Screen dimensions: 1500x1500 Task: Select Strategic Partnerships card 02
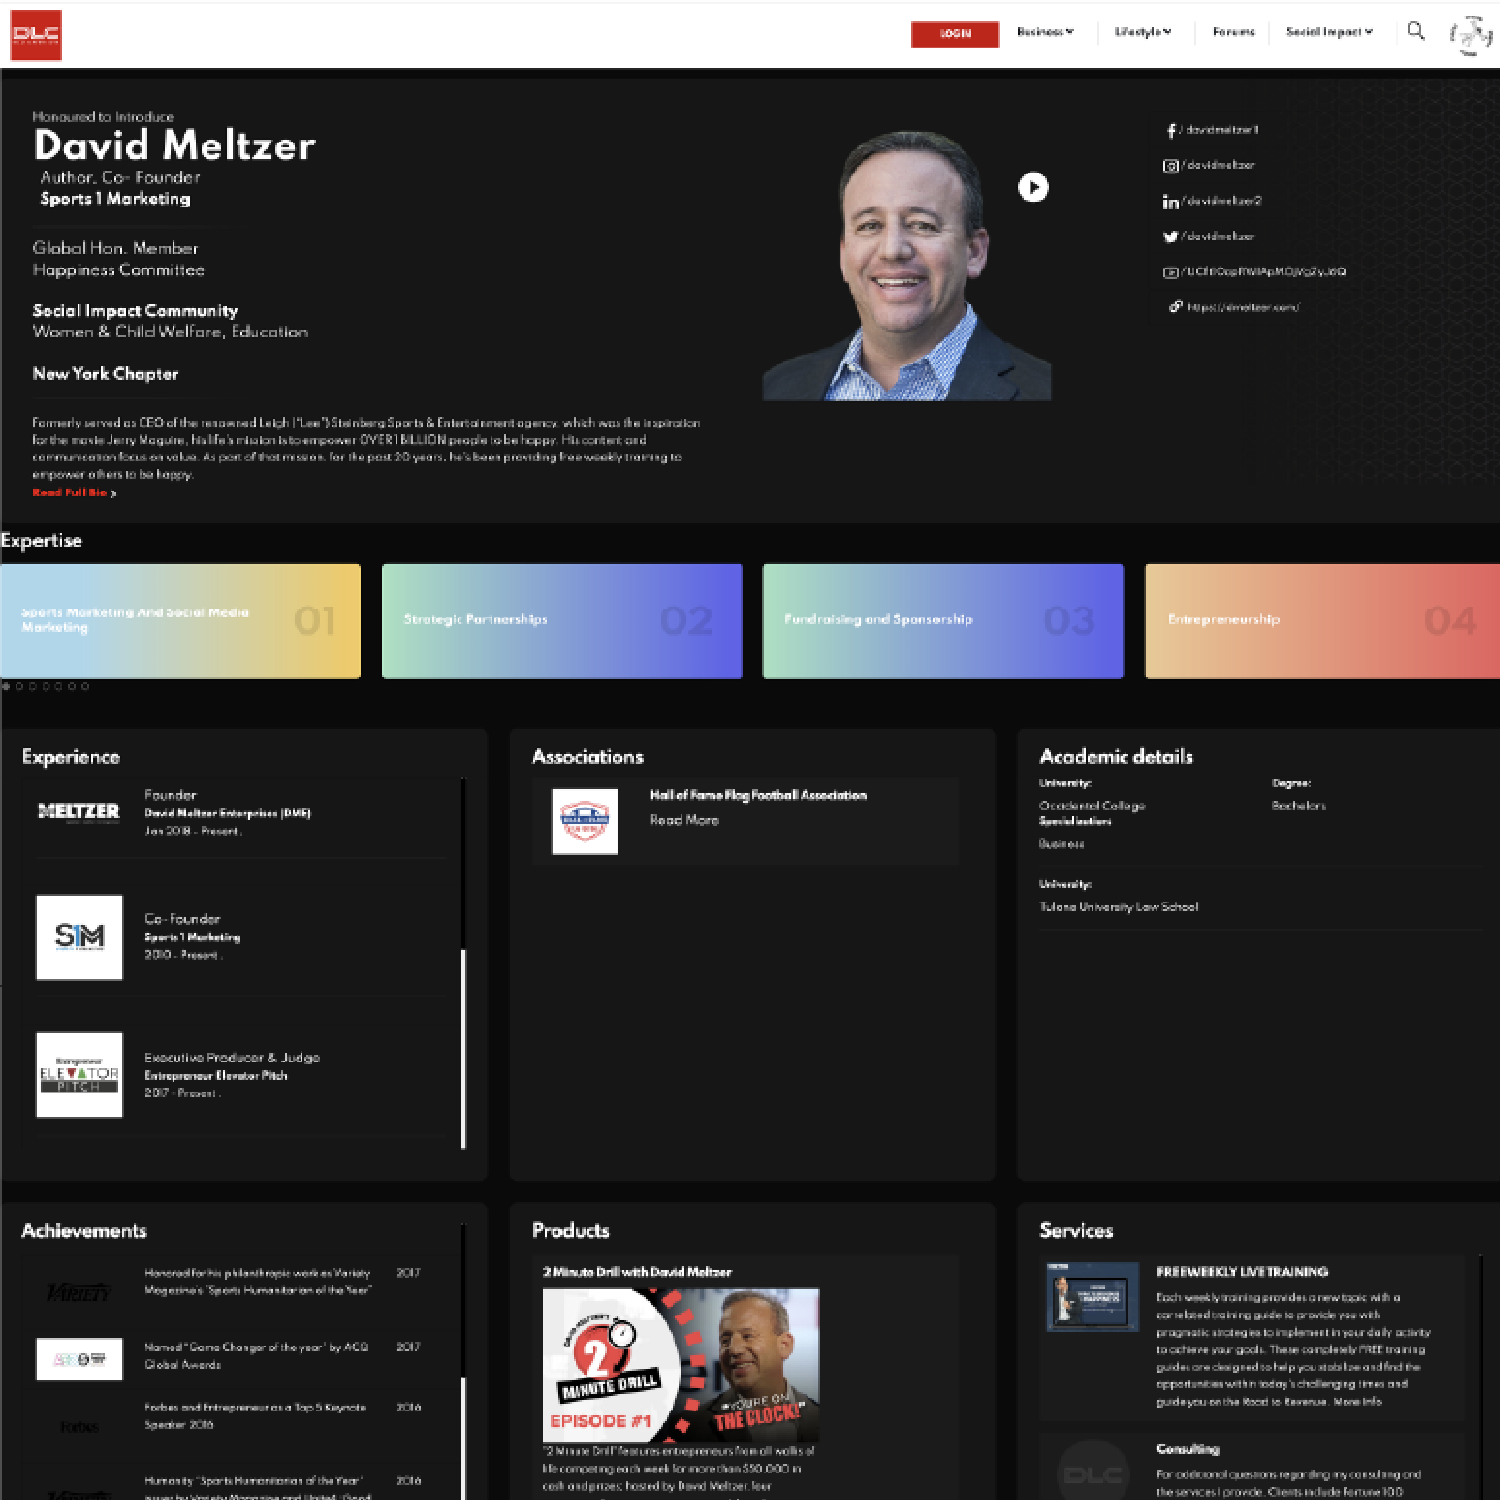pyautogui.click(x=562, y=621)
